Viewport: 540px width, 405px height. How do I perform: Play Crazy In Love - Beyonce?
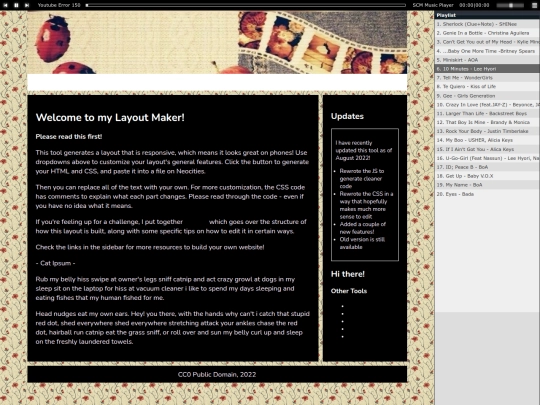click(487, 105)
